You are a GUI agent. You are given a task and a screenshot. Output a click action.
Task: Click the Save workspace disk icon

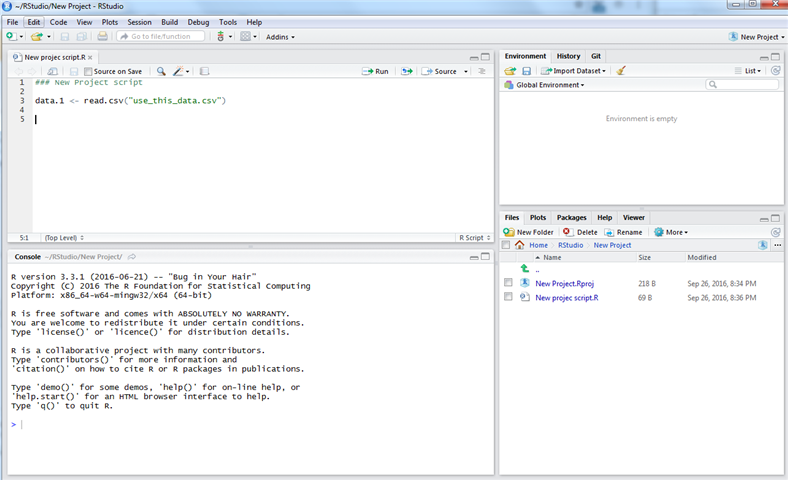(x=526, y=71)
